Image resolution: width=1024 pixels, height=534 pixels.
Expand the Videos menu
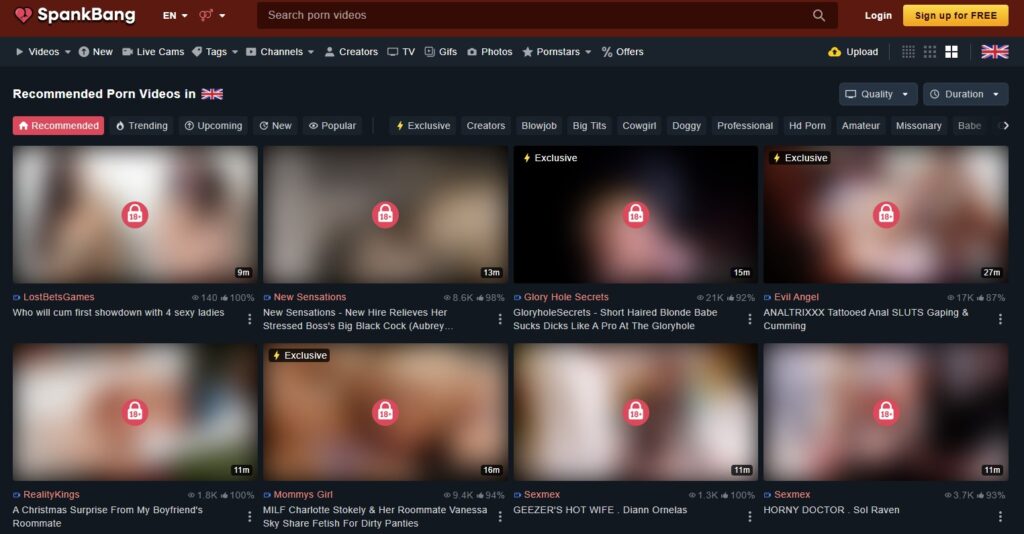pos(42,52)
